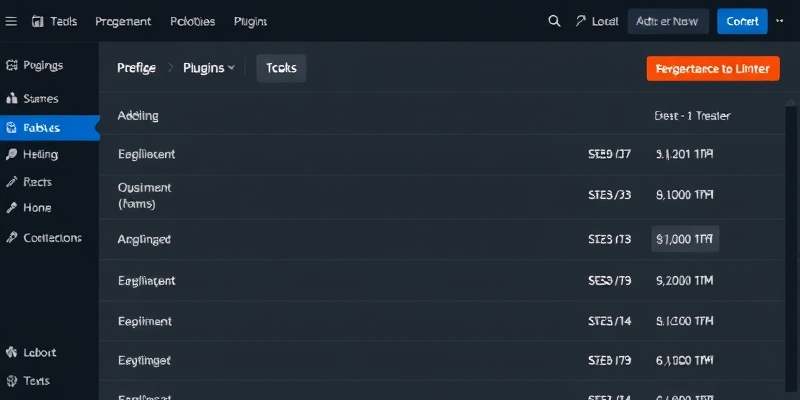Click the icon beside Loɛal
800x400 pixels.
click(x=581, y=21)
